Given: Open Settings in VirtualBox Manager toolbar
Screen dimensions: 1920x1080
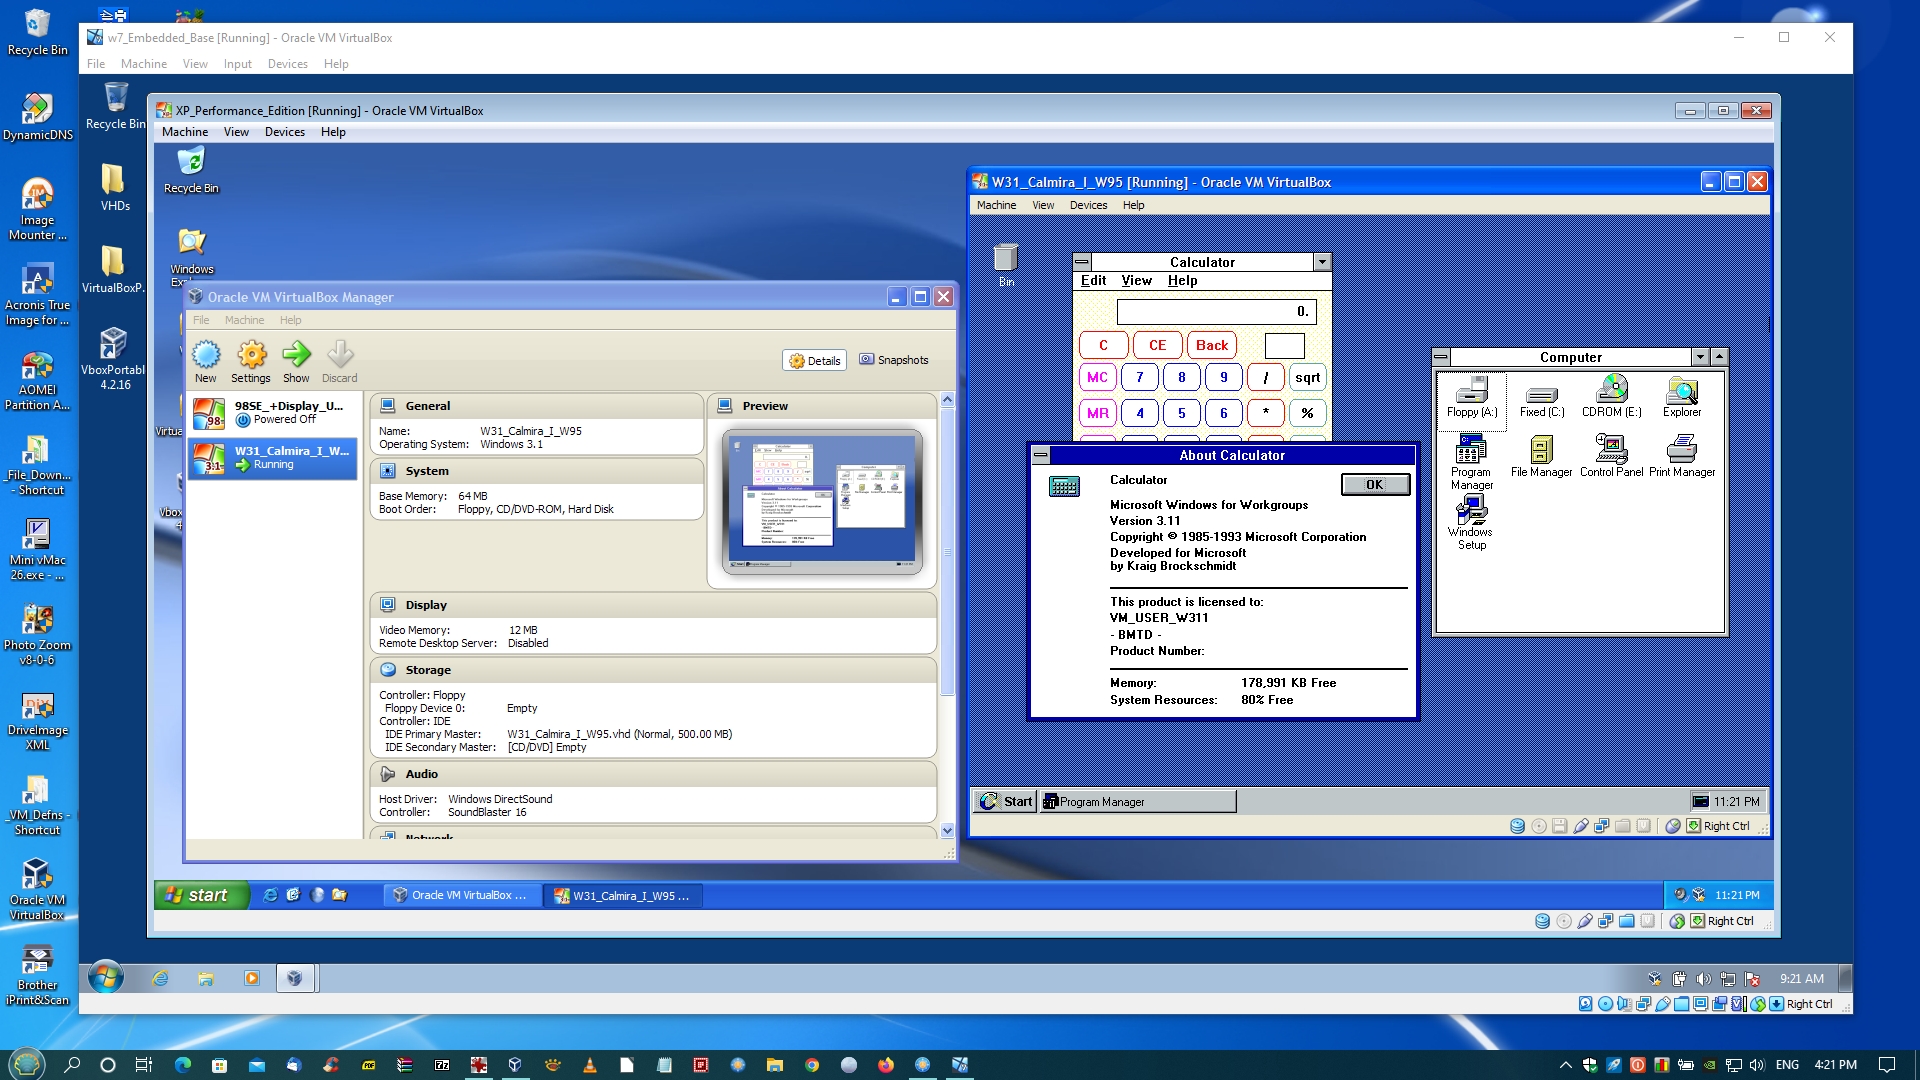Looking at the screenshot, I should (x=251, y=361).
